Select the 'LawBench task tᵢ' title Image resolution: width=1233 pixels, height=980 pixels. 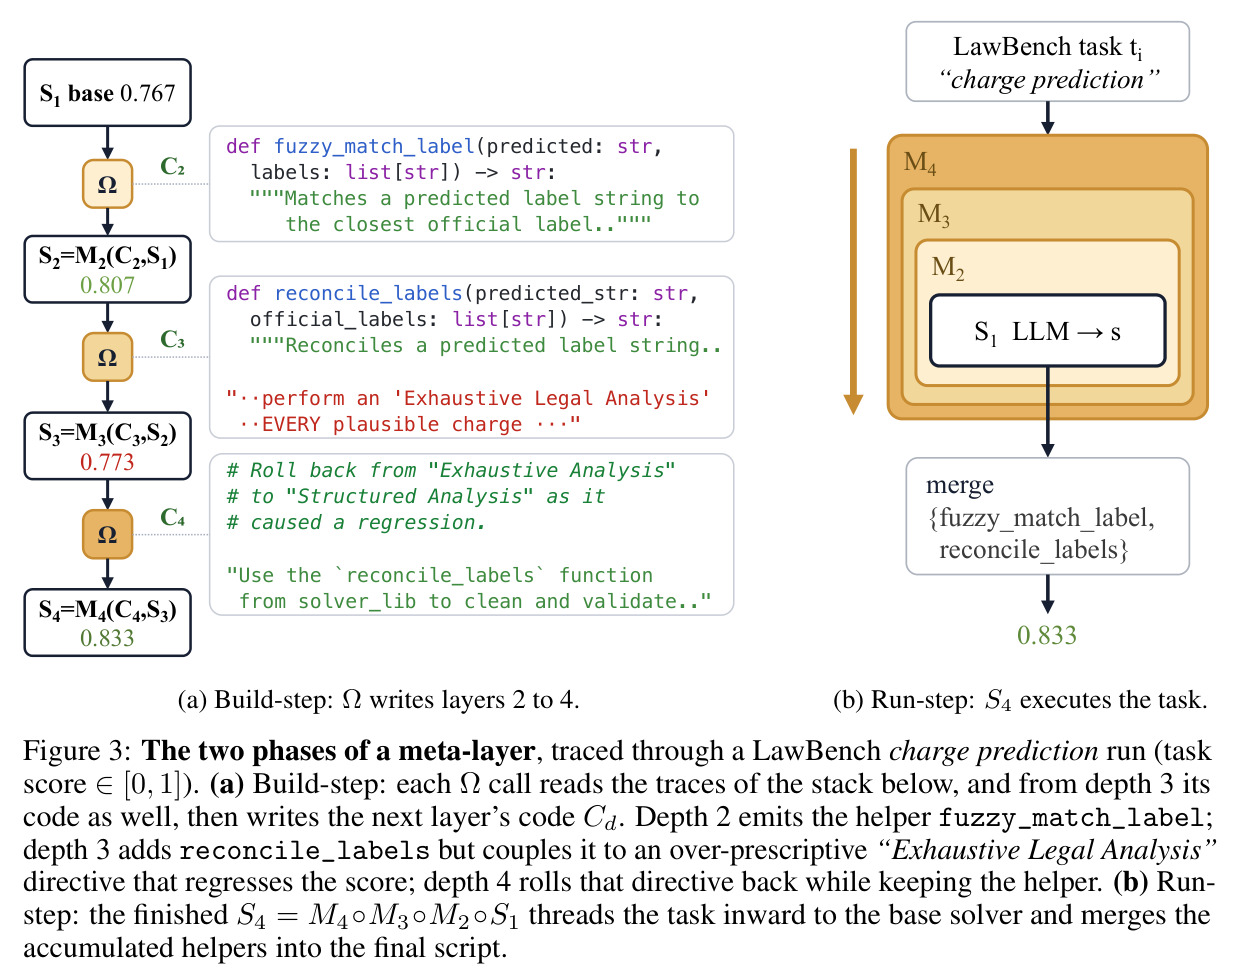click(x=1047, y=48)
